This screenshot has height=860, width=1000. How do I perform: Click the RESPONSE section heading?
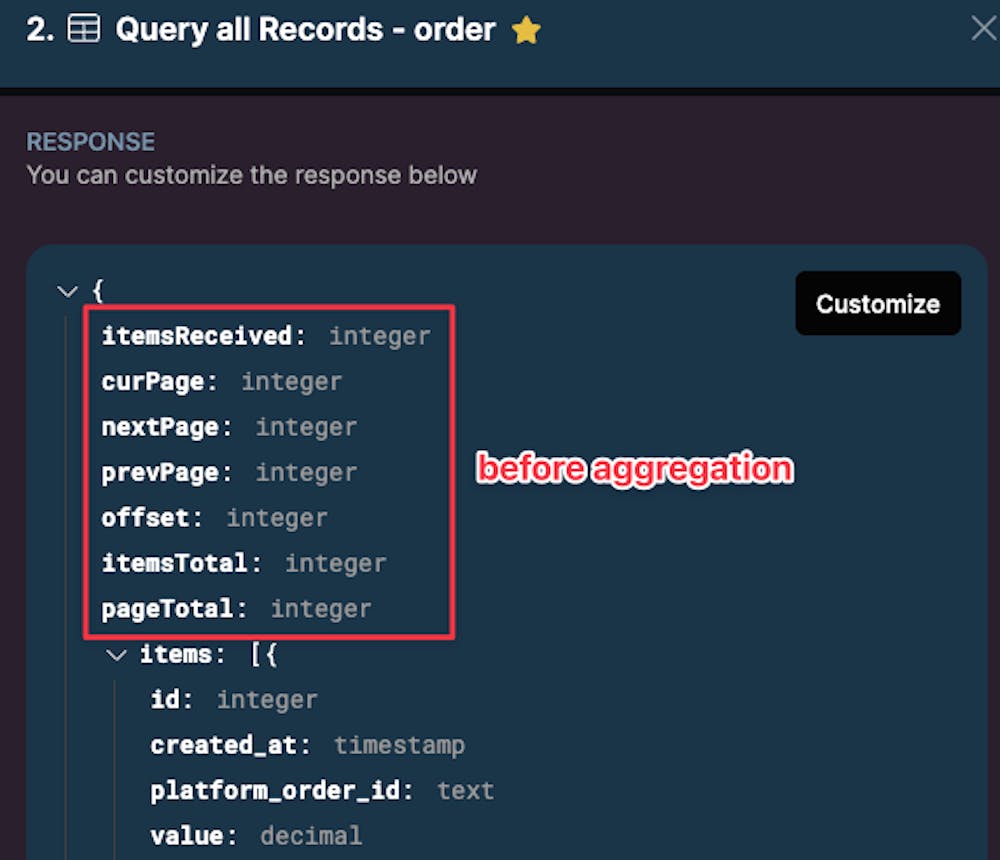point(91,142)
